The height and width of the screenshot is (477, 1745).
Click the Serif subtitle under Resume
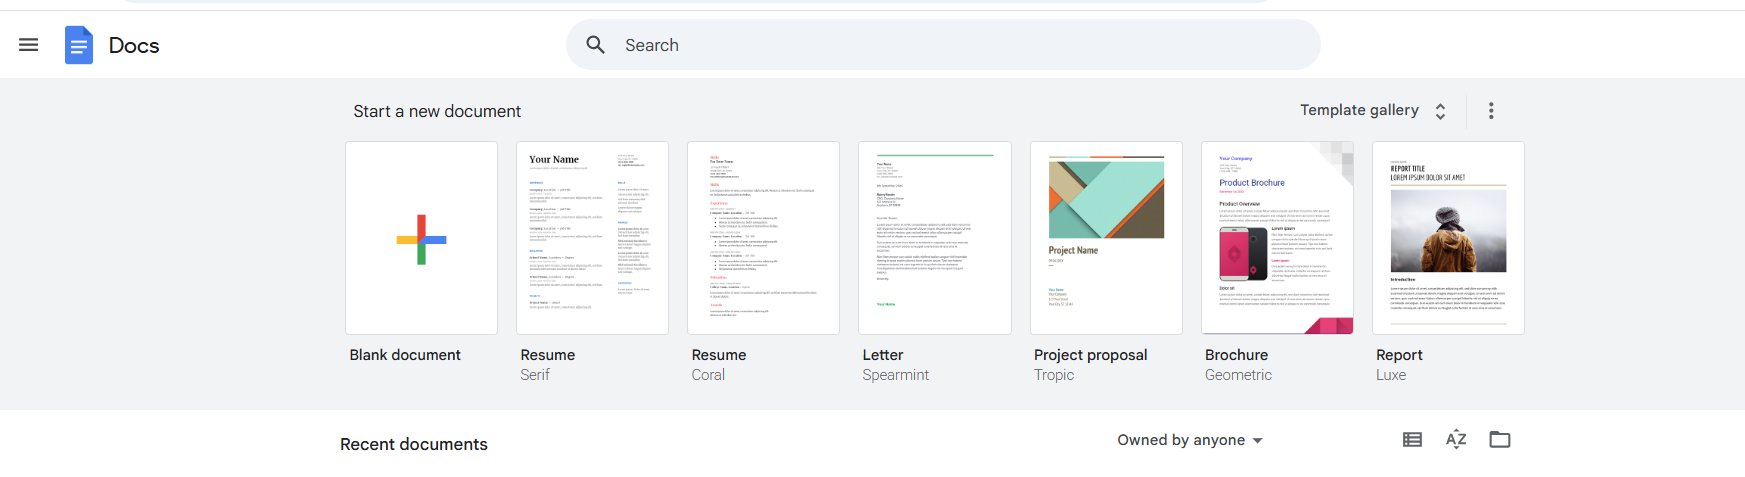point(535,375)
